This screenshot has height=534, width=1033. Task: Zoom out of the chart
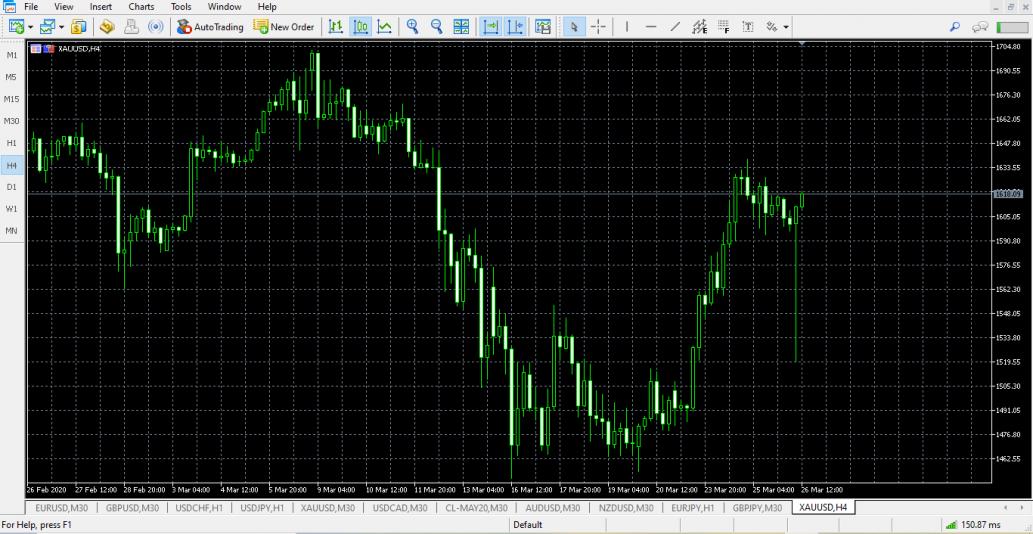(x=436, y=27)
